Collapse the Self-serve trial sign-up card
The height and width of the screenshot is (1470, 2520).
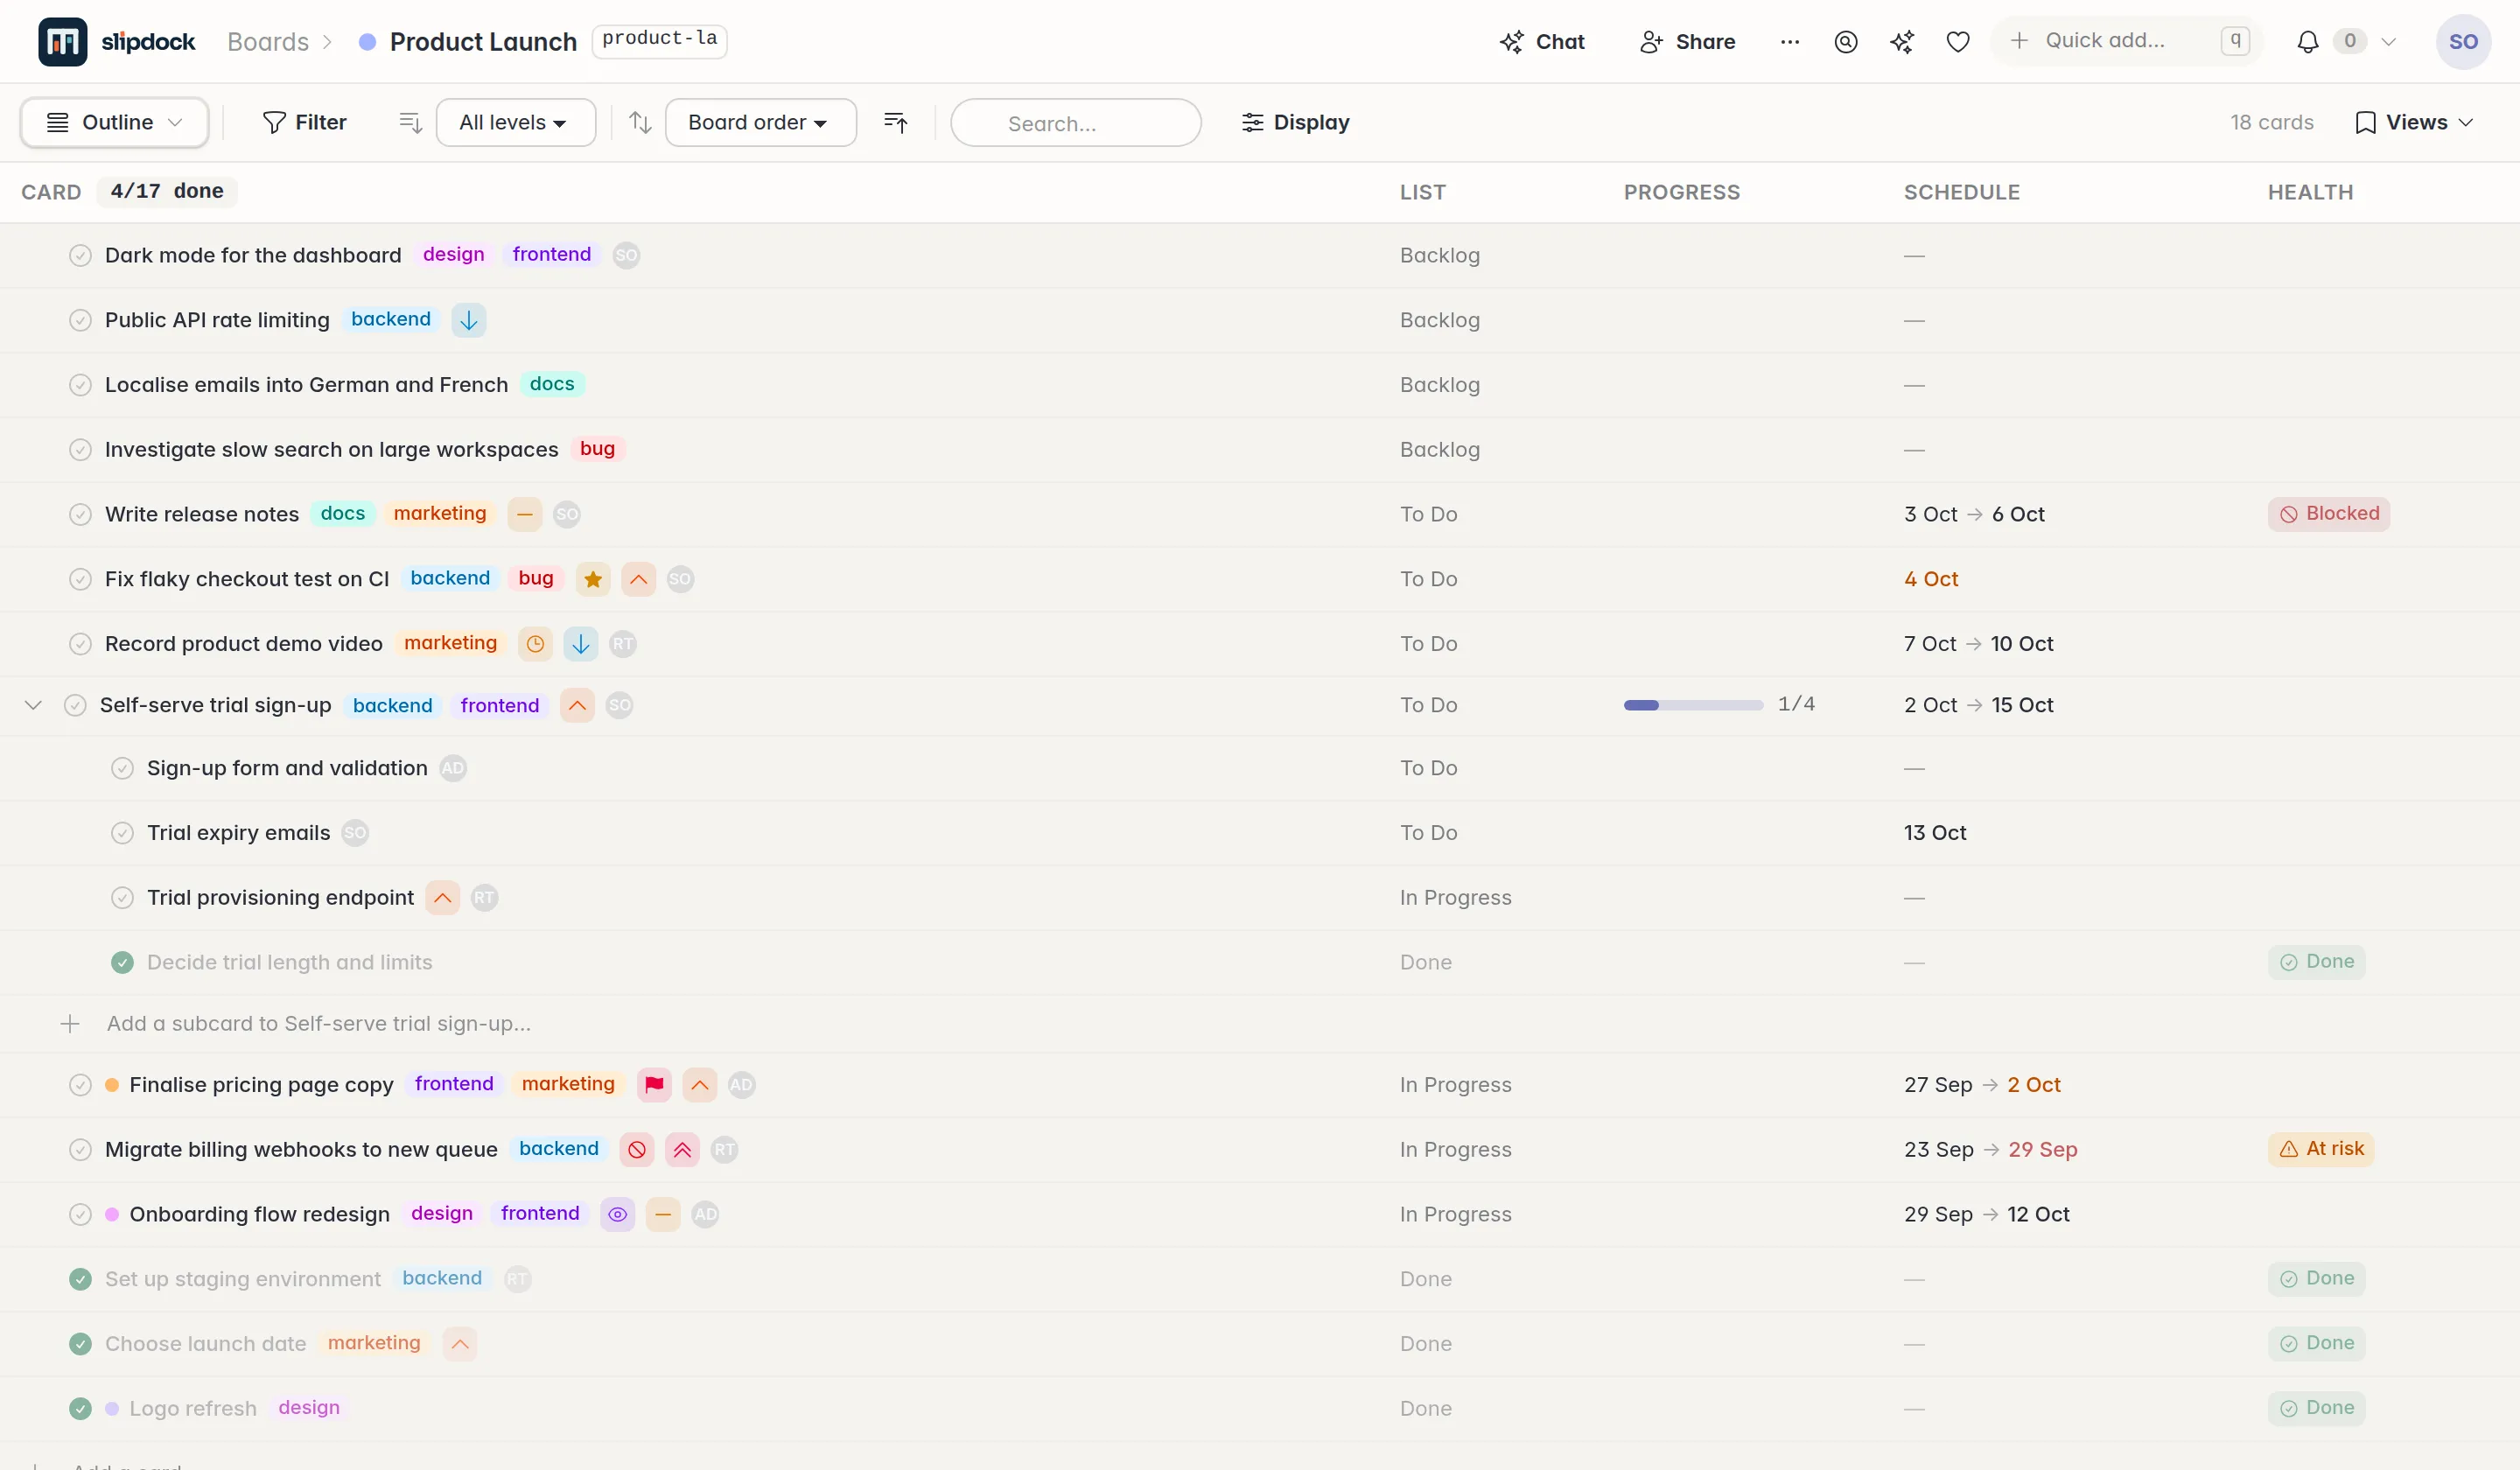tap(33, 705)
